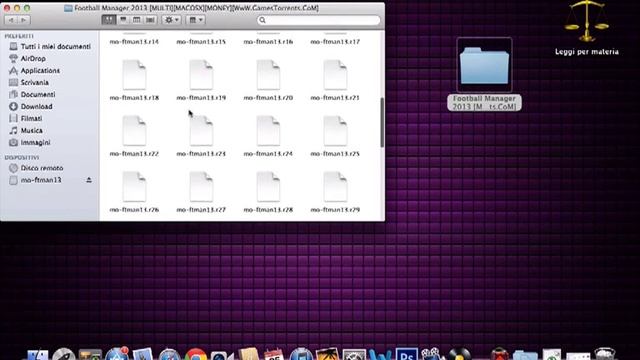Click Finder window title folder icon
This screenshot has height=360, width=640.
pyautogui.click(x=68, y=8)
